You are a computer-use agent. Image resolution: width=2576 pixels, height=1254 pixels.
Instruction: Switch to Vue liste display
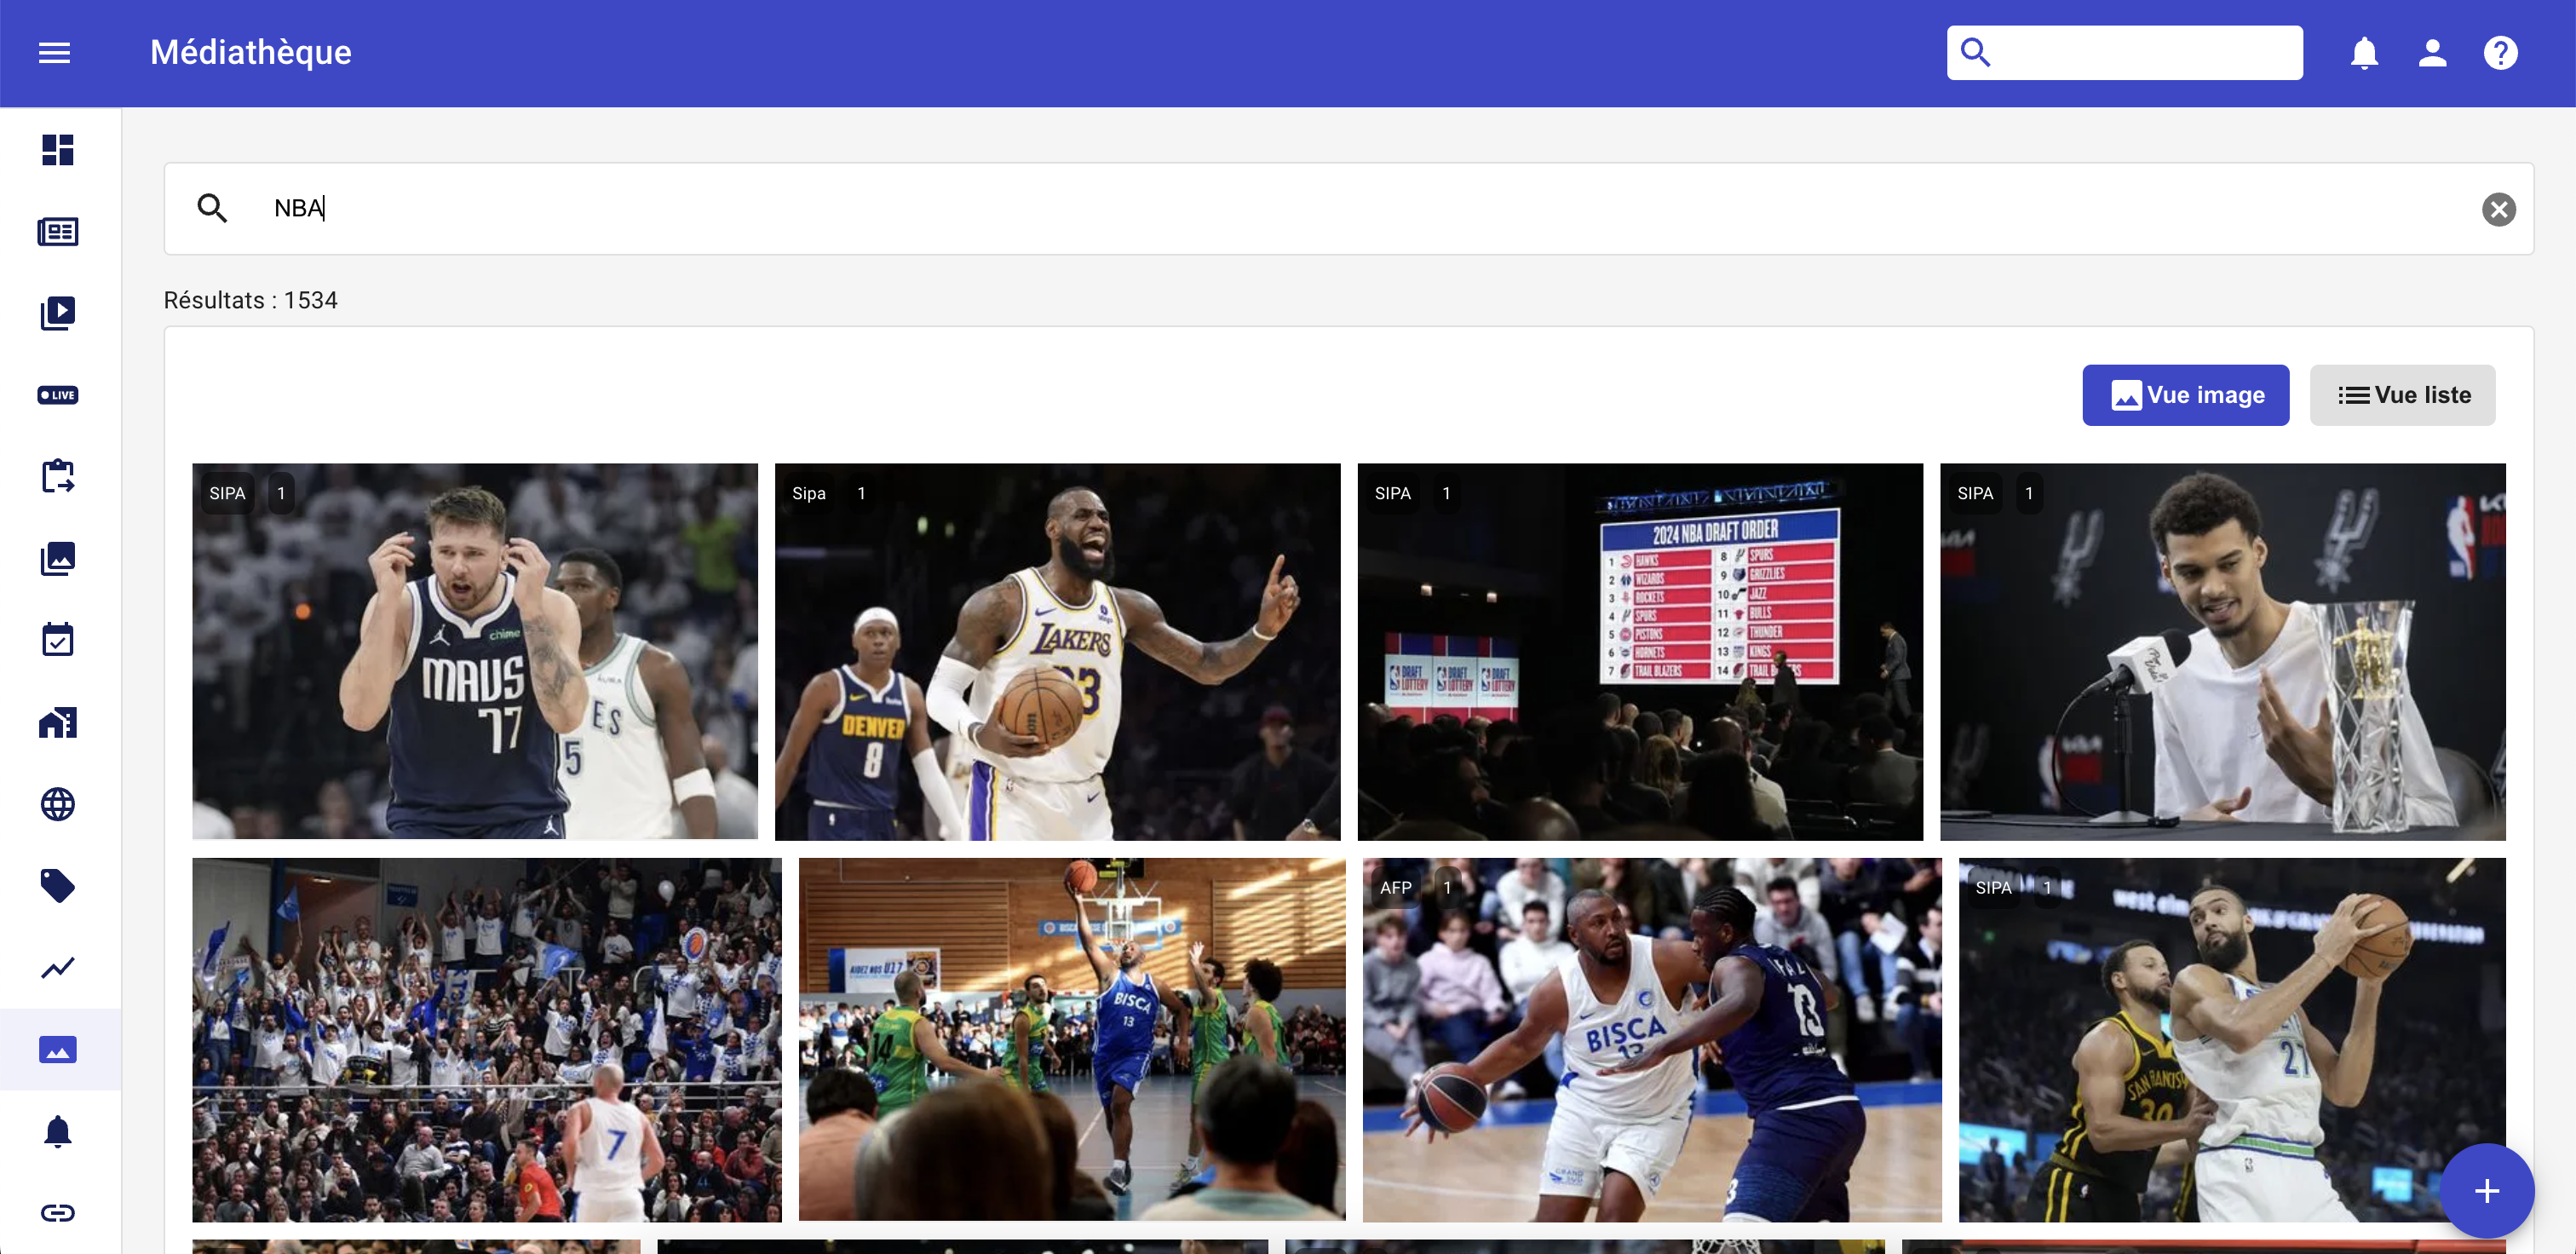click(x=2402, y=395)
